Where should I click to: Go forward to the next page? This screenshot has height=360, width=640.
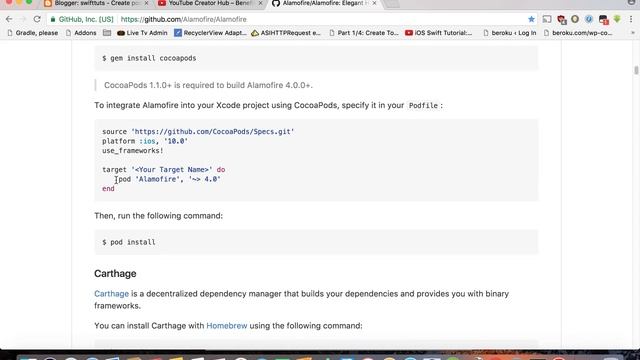point(22,19)
